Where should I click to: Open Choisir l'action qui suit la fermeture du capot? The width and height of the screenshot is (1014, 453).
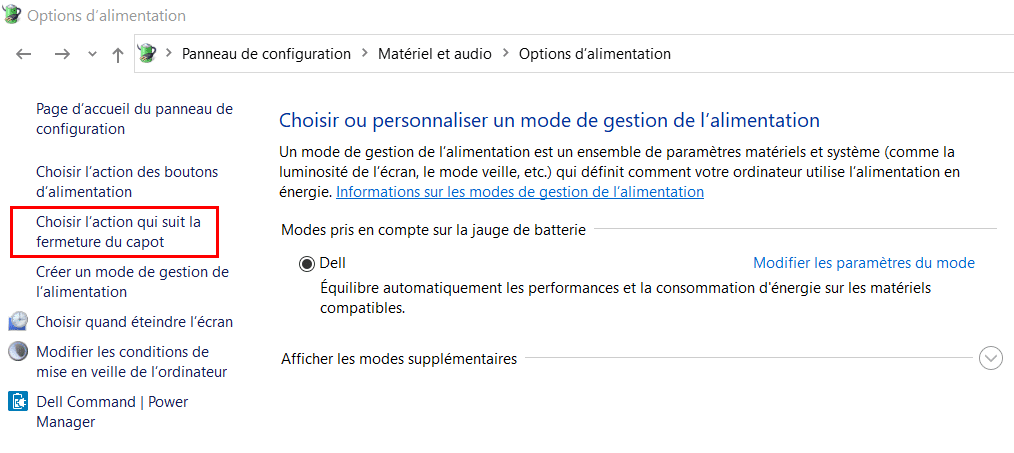pyautogui.click(x=118, y=231)
